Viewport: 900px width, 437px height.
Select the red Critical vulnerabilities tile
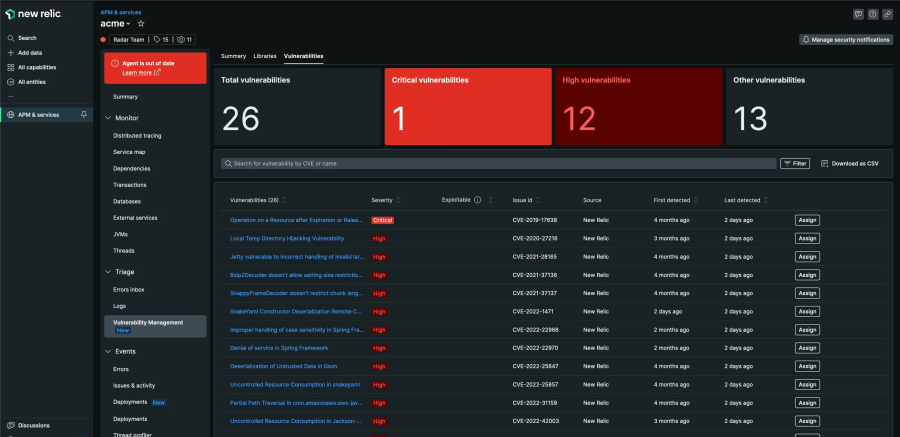point(467,107)
